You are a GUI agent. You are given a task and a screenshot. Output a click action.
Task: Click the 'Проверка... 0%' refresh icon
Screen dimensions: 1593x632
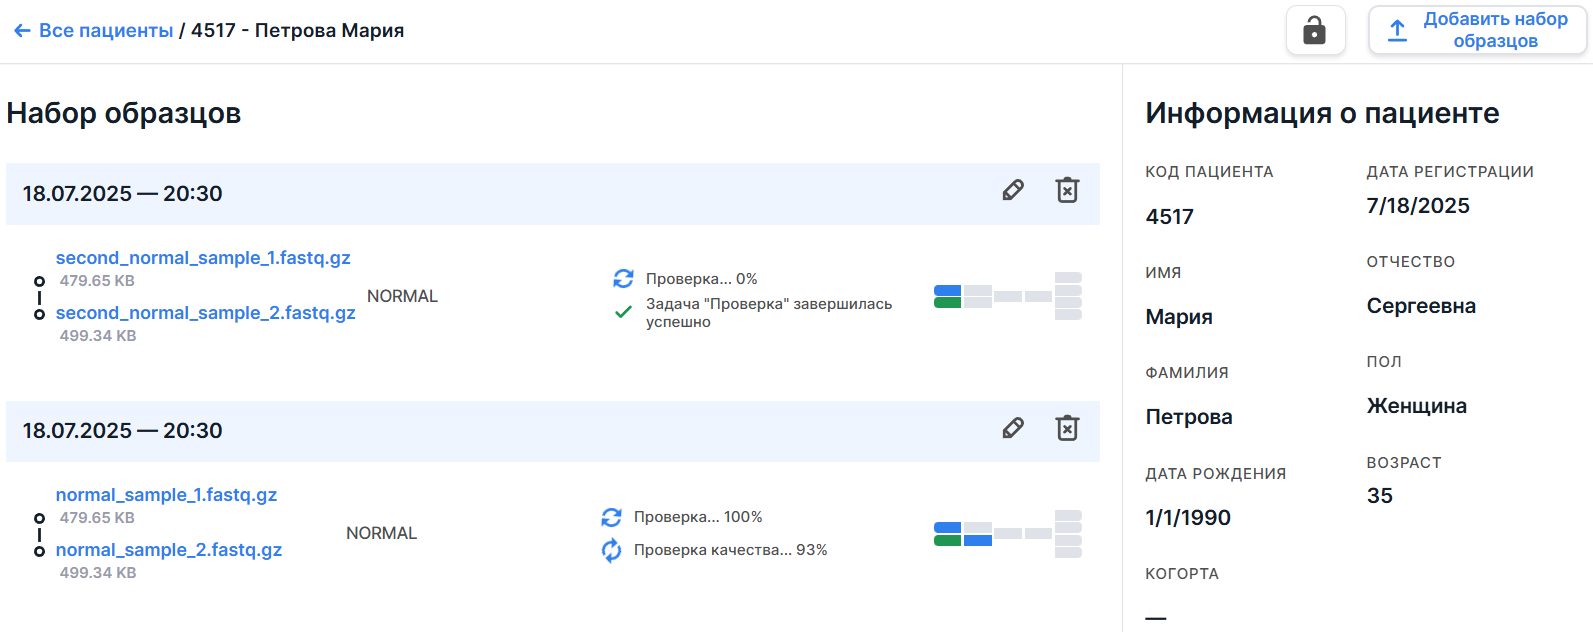point(623,279)
